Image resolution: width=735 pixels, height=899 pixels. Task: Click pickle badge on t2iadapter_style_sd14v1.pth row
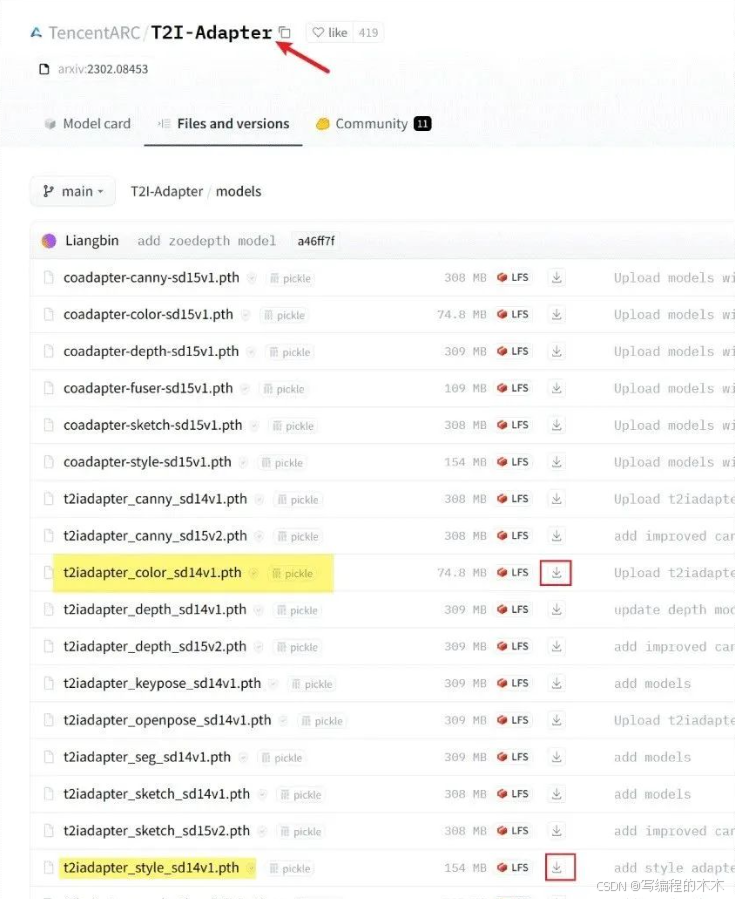[x=290, y=869]
